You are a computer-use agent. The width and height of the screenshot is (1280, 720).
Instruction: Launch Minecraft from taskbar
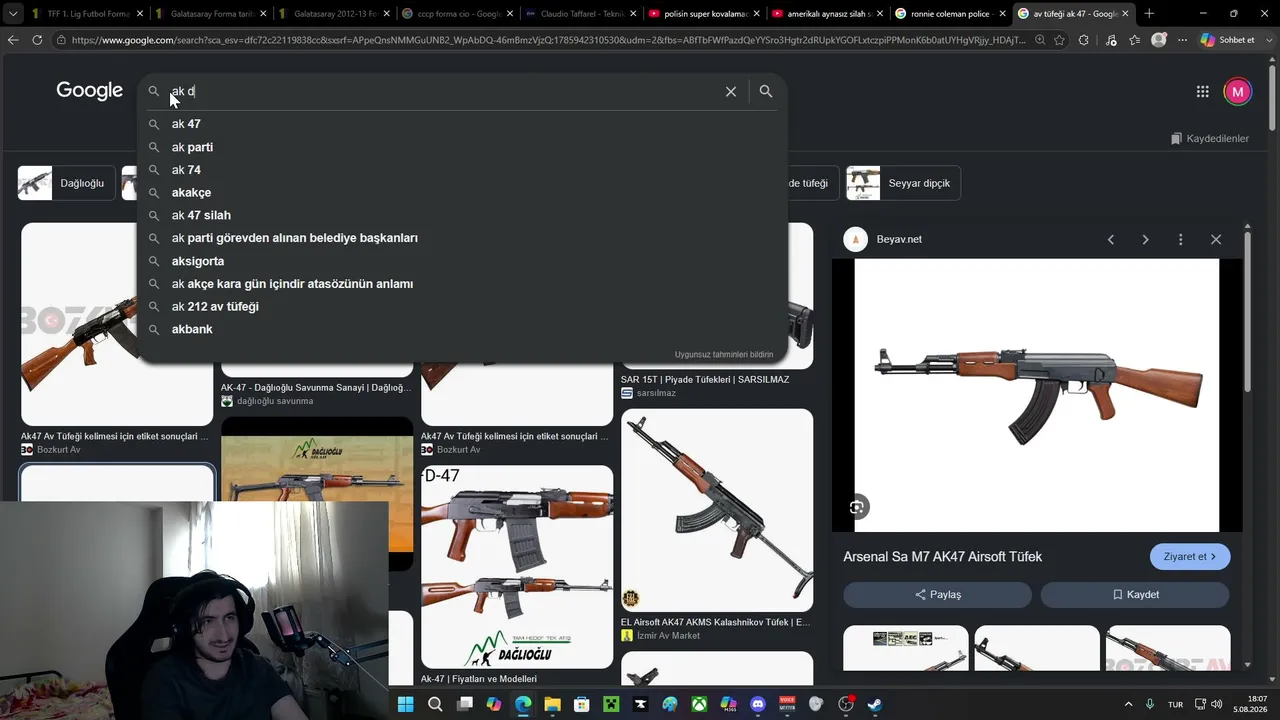(611, 704)
